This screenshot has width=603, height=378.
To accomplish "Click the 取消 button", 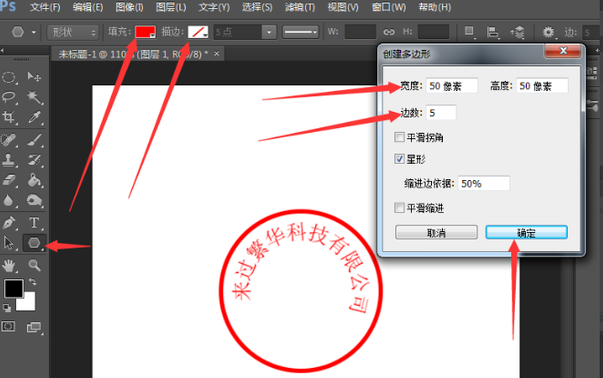I will [x=436, y=232].
